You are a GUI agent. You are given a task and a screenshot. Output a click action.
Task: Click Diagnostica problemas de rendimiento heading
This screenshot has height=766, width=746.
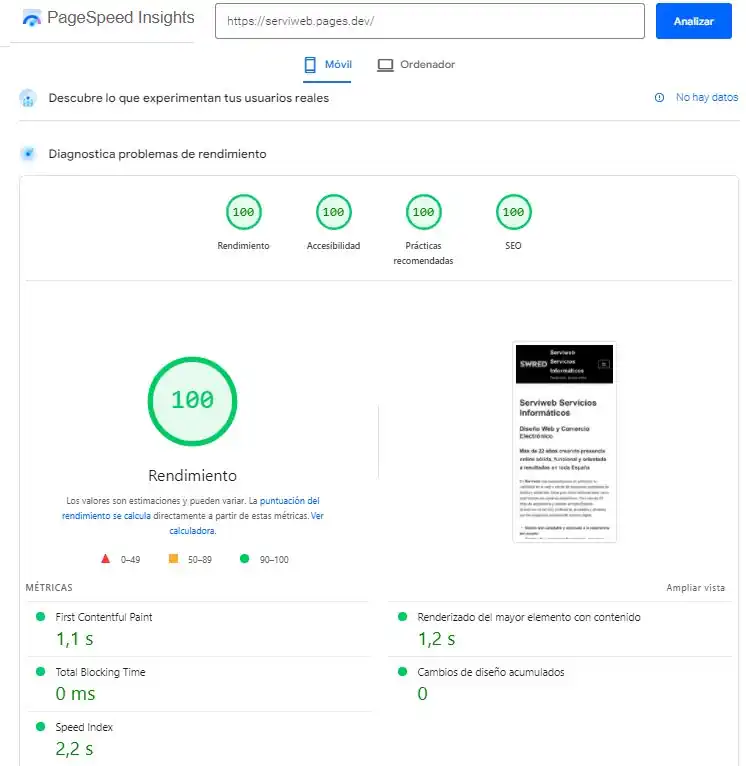click(157, 154)
